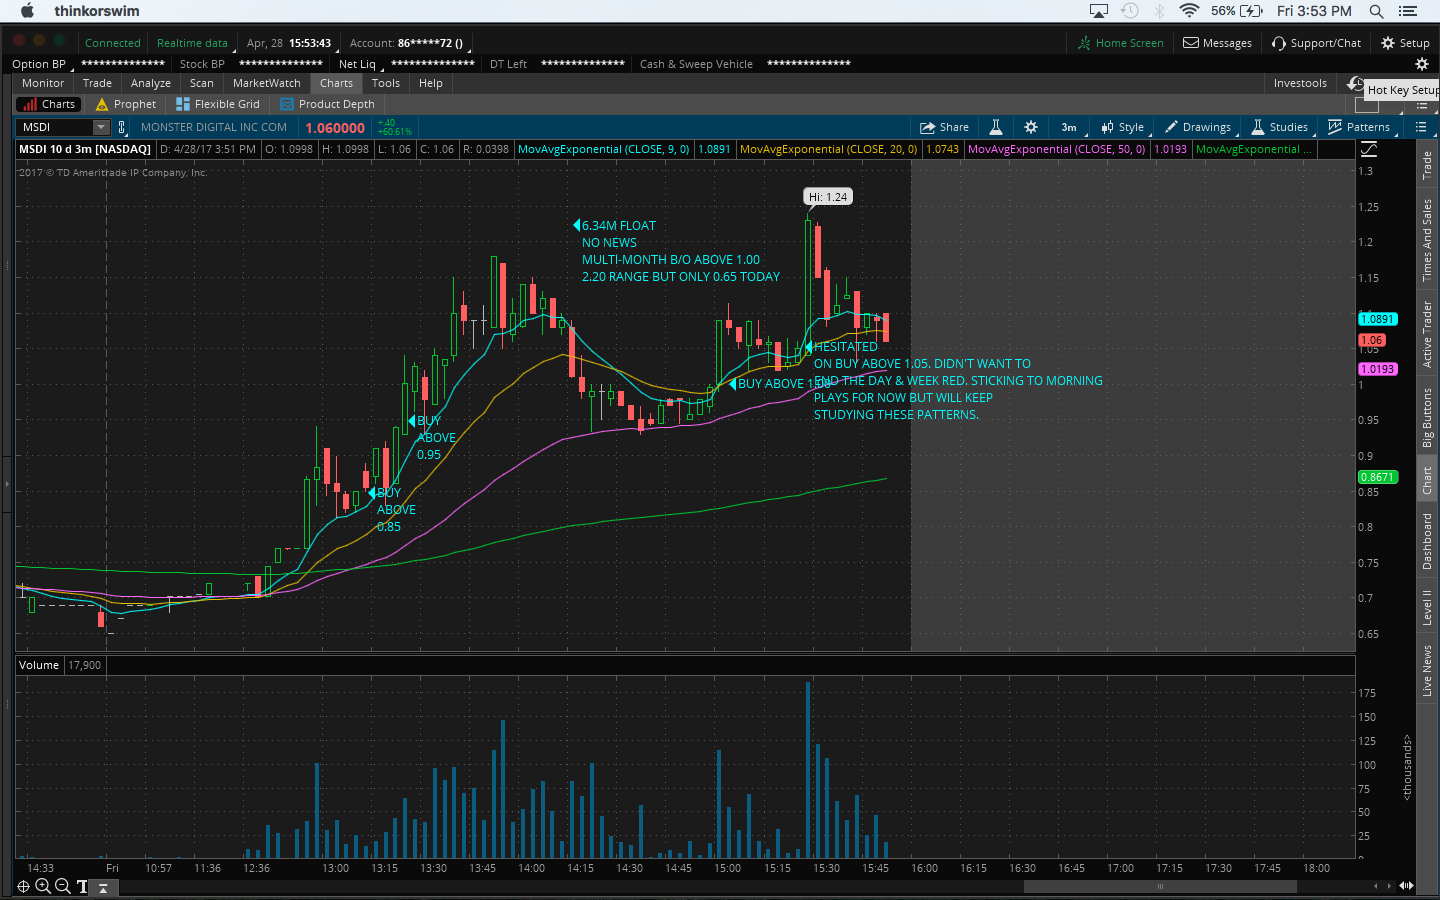Switch to the Analyze tab
1440x900 pixels.
pyautogui.click(x=151, y=83)
